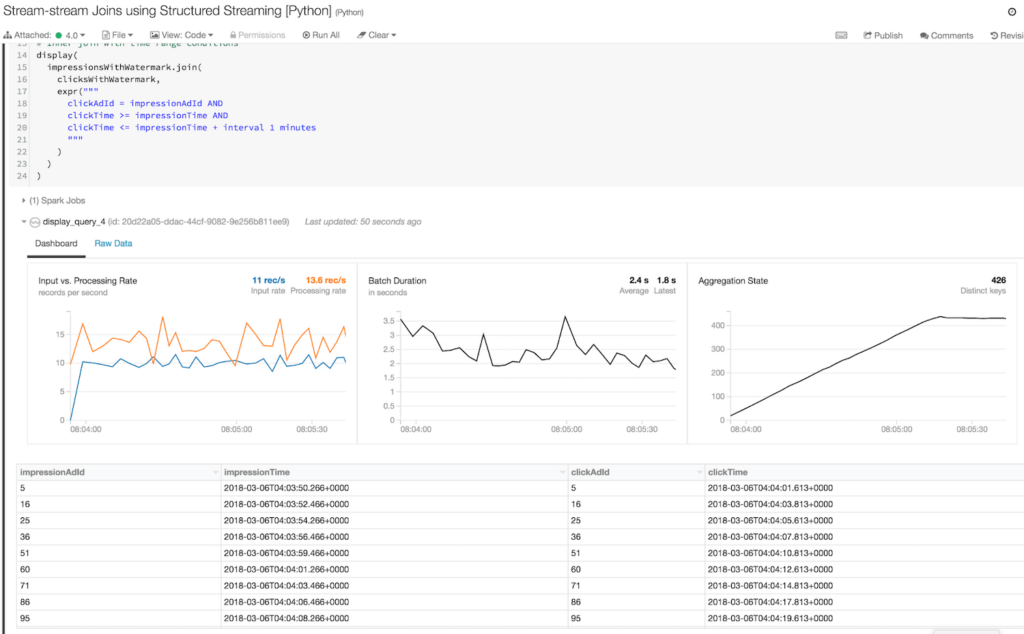Open the View: Code dropdown
1024x634 pixels.
pyautogui.click(x=181, y=35)
